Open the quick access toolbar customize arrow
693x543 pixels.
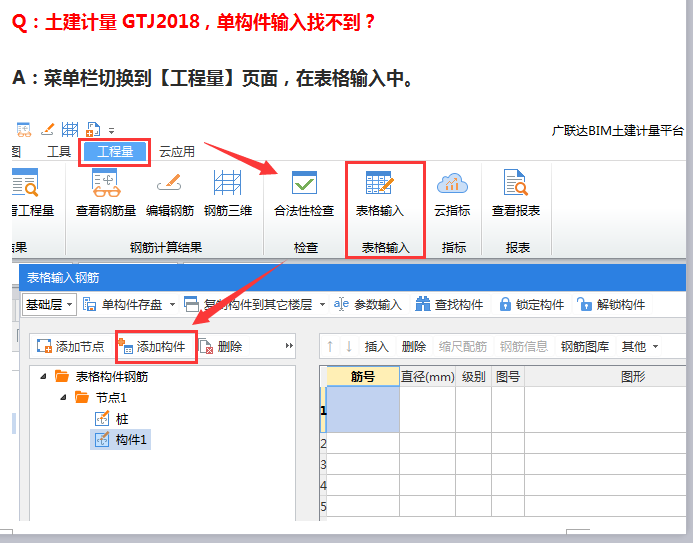tap(111, 131)
